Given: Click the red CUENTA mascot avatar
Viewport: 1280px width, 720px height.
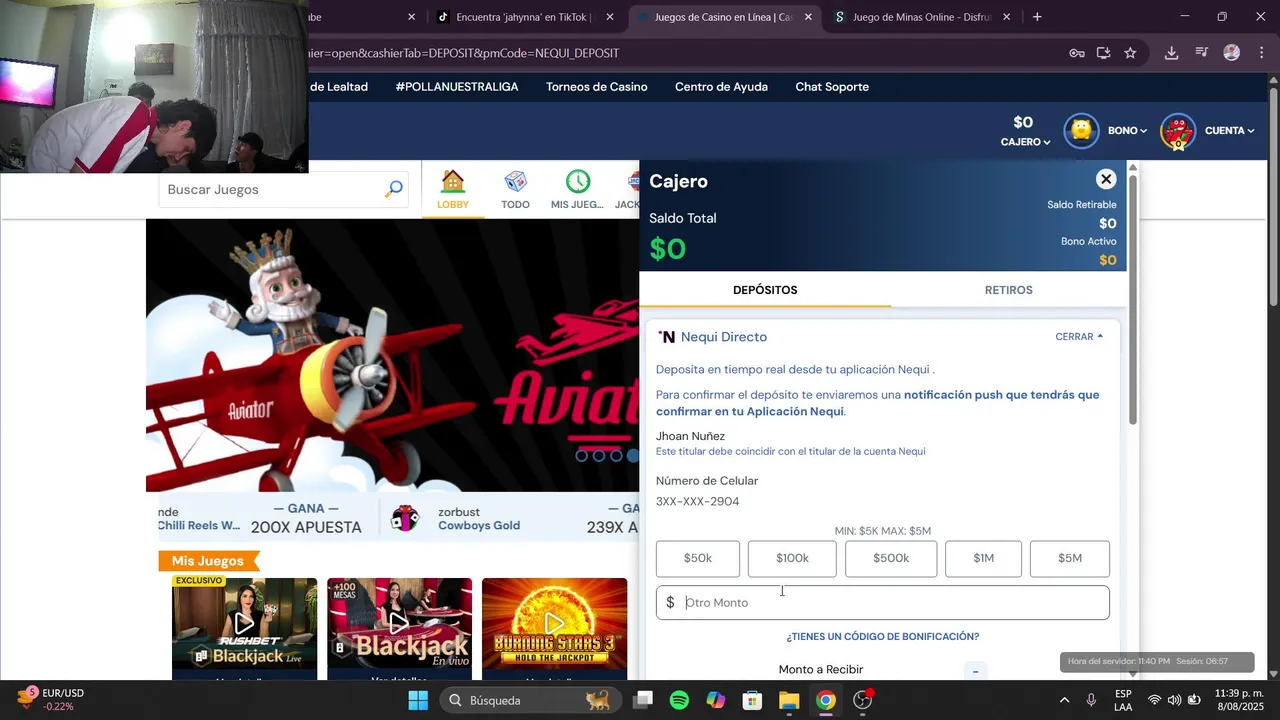Looking at the screenshot, I should (x=1178, y=131).
